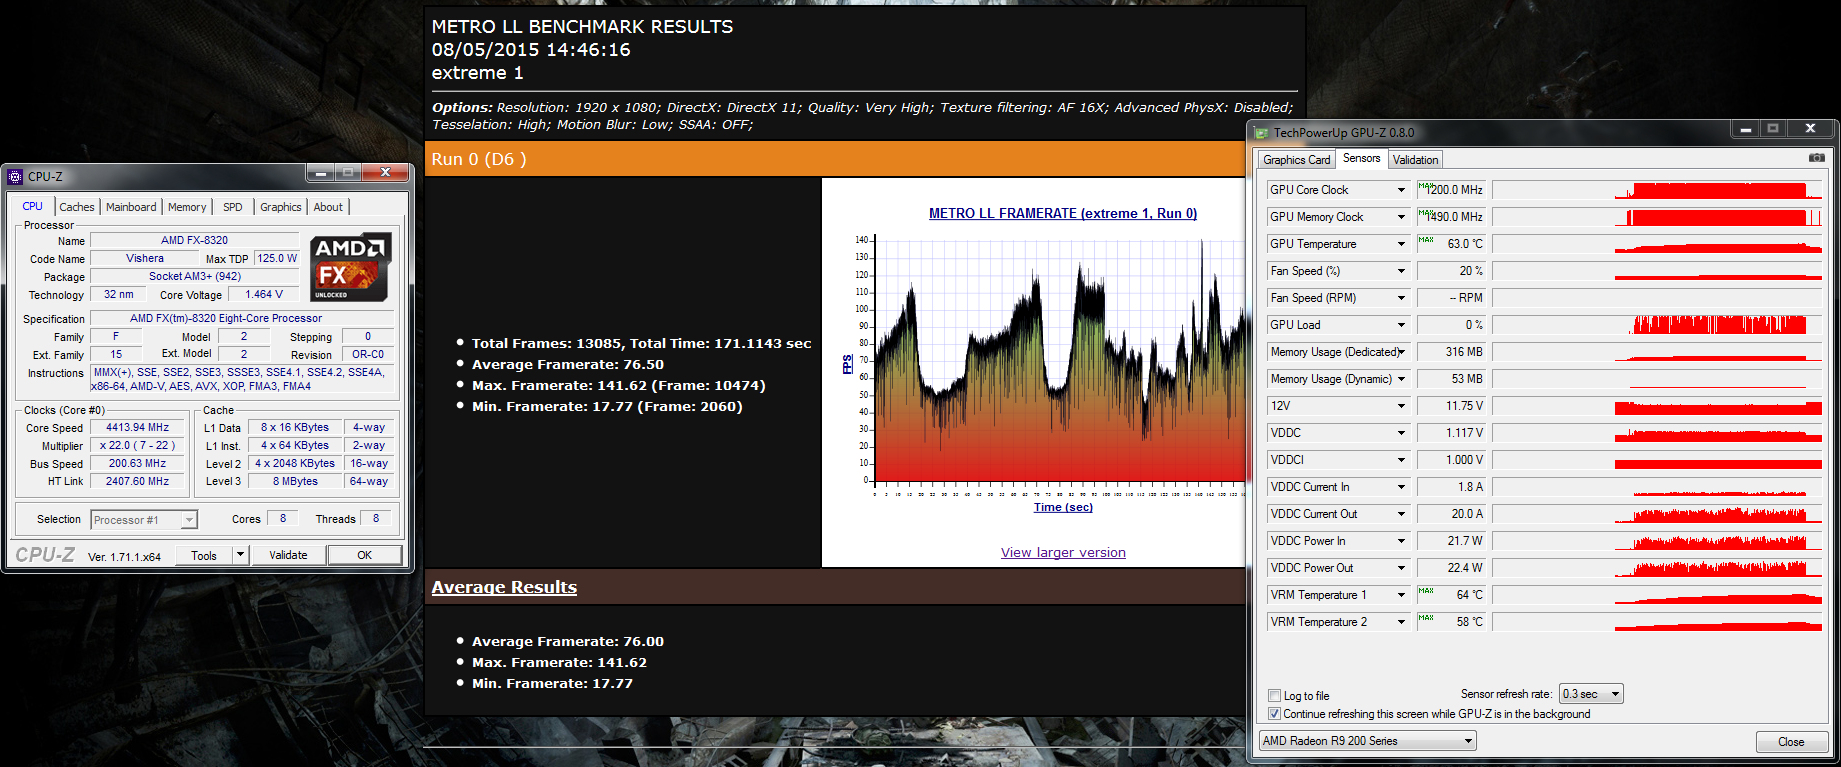Open the GPU Memory Clock sensor dropdown
Screen dimensions: 1841x767
click(1401, 217)
